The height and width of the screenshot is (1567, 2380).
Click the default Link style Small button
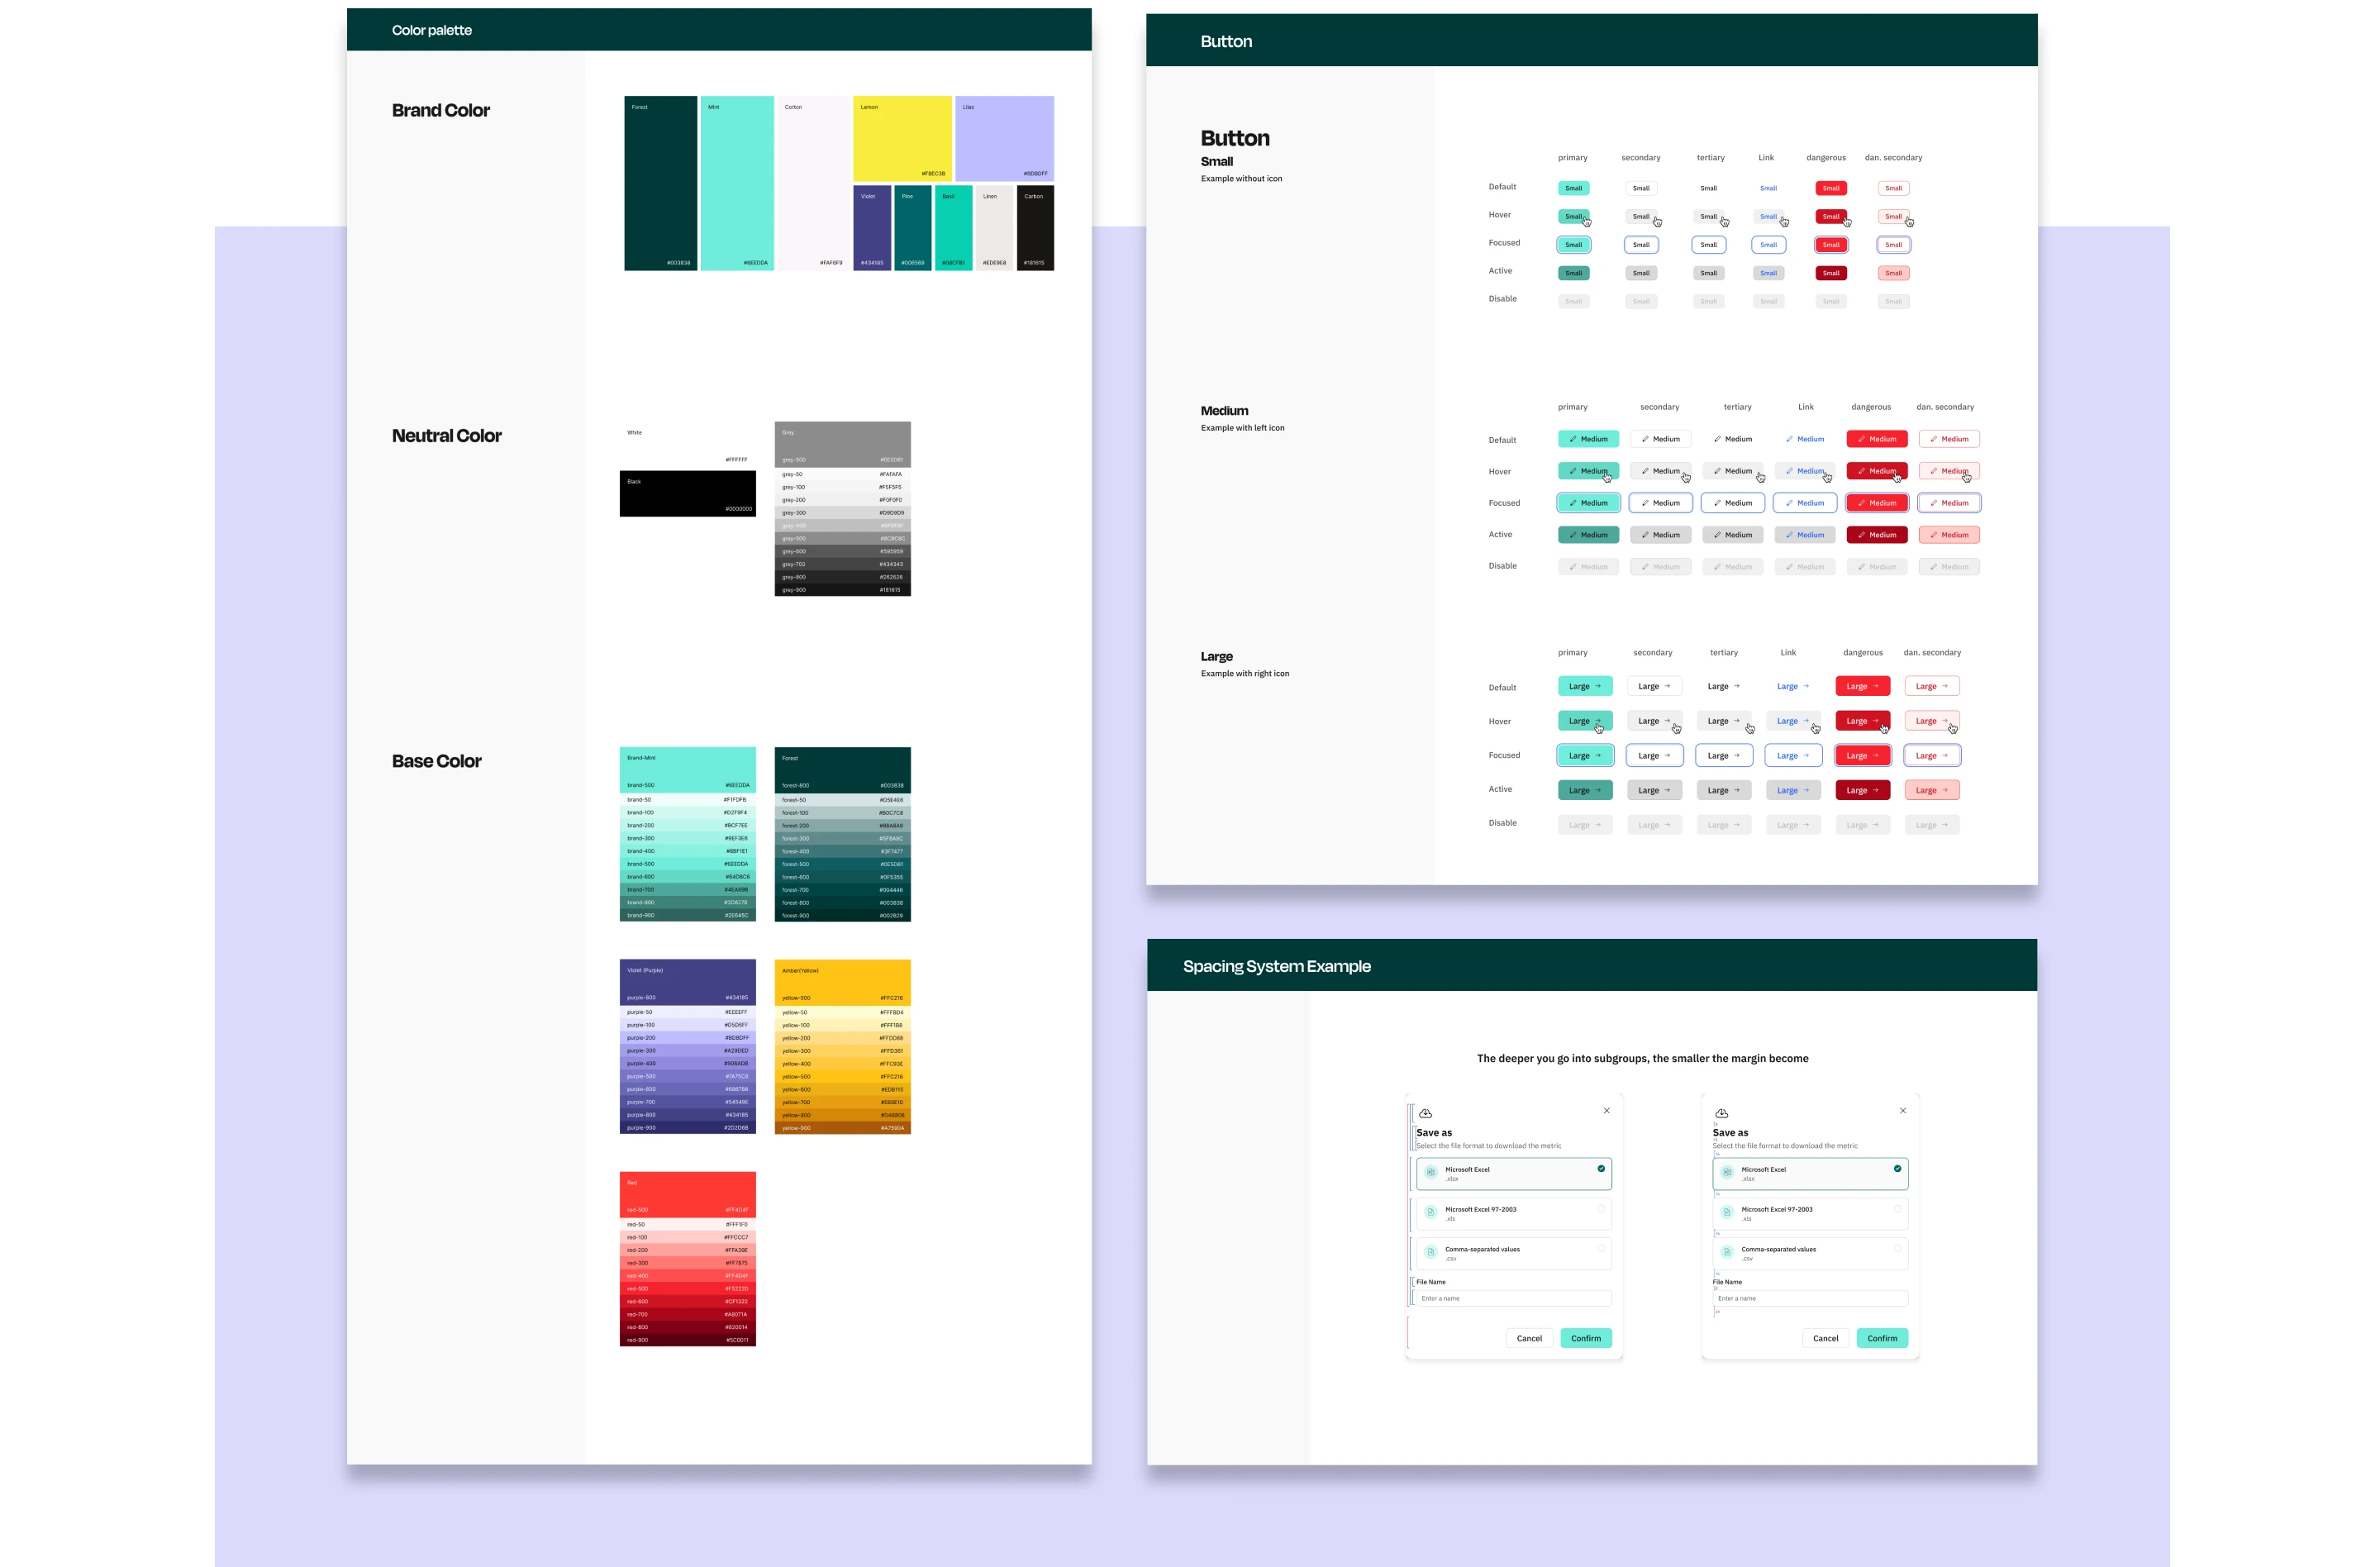[1768, 188]
